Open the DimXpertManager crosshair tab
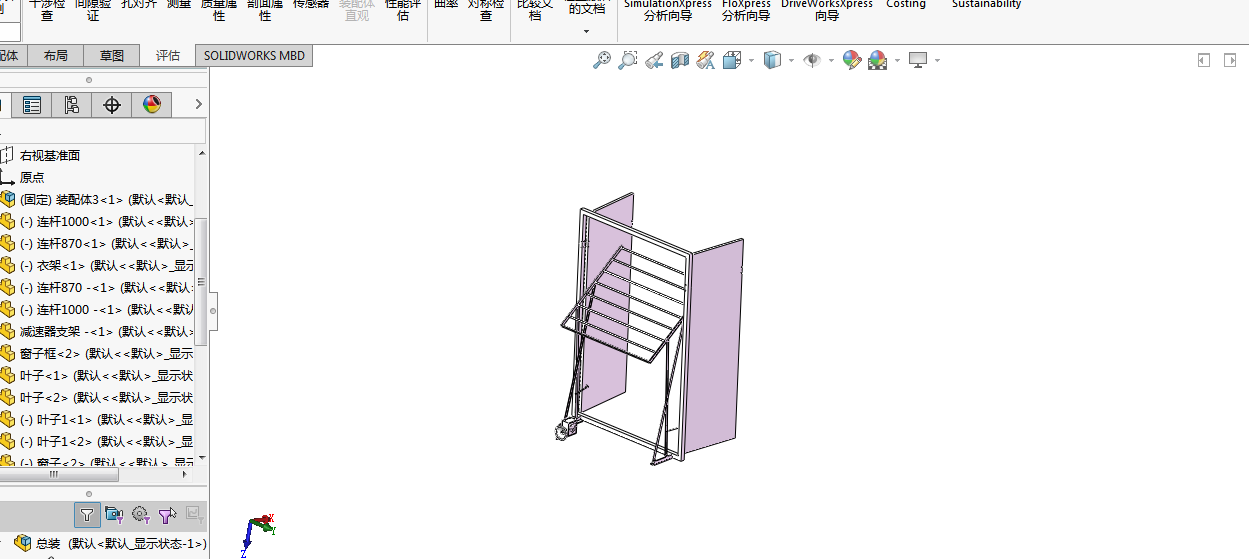Screen dimensions: 1249x559 point(112,105)
